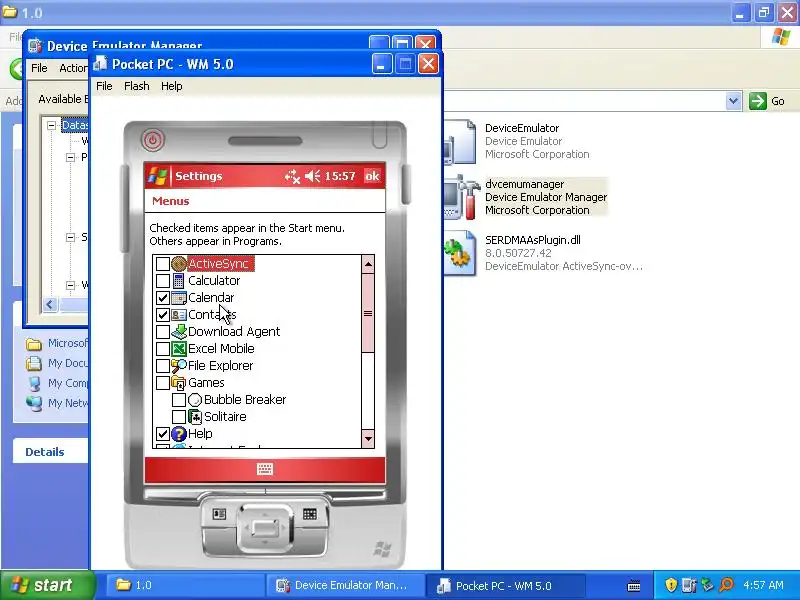Image resolution: width=800 pixels, height=600 pixels.
Task: Click the Contacts app icon in list
Action: pyautogui.click(x=179, y=315)
